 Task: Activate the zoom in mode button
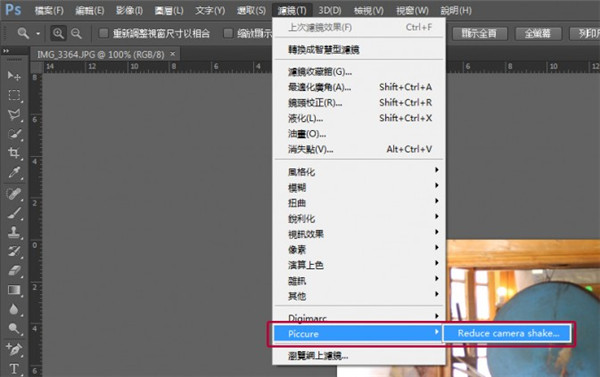[x=58, y=34]
